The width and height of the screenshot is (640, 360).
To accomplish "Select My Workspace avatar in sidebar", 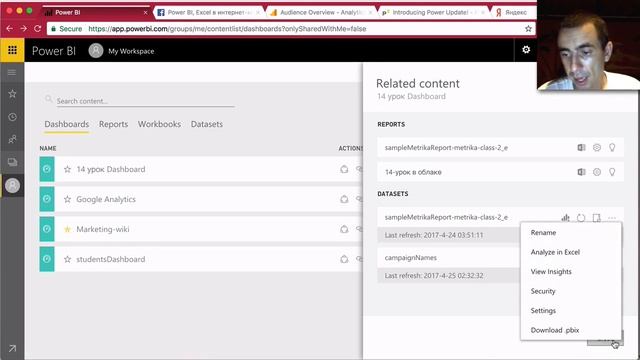I will (x=12, y=186).
